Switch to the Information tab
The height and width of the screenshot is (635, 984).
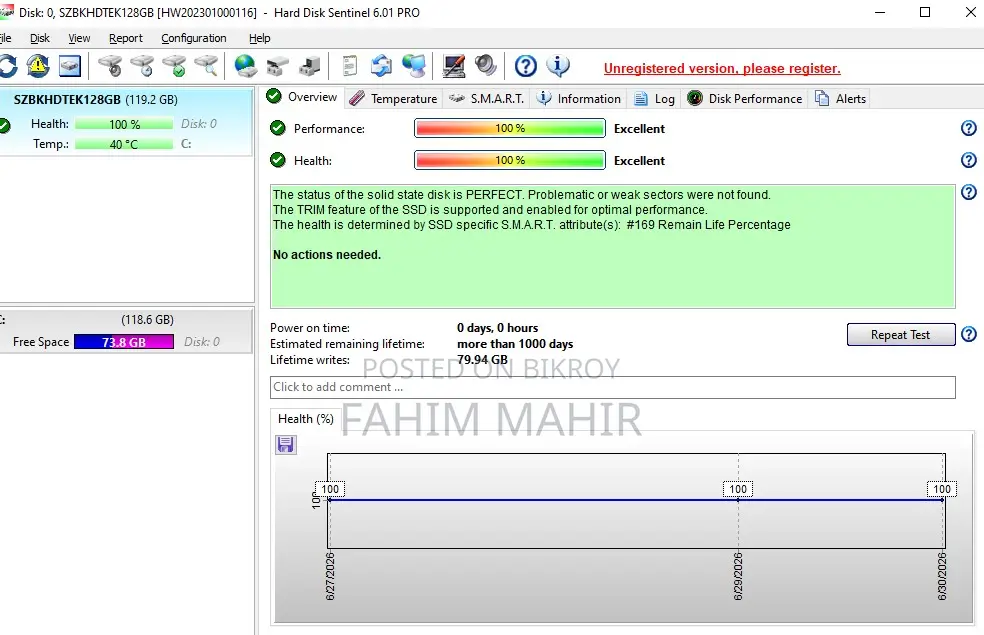coord(579,99)
